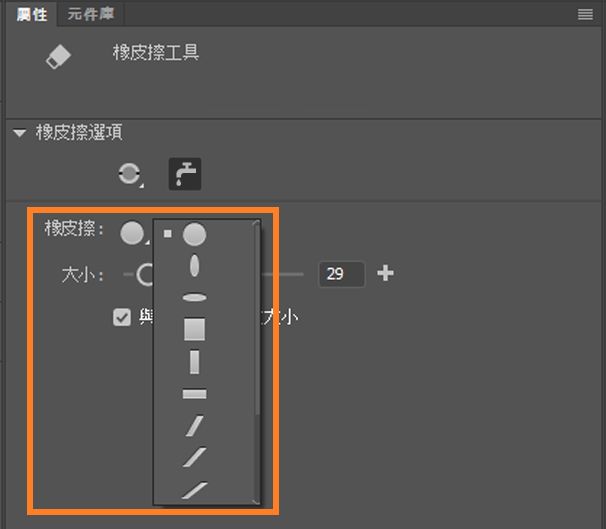Click the size slider handle
The image size is (606, 529).
145,275
